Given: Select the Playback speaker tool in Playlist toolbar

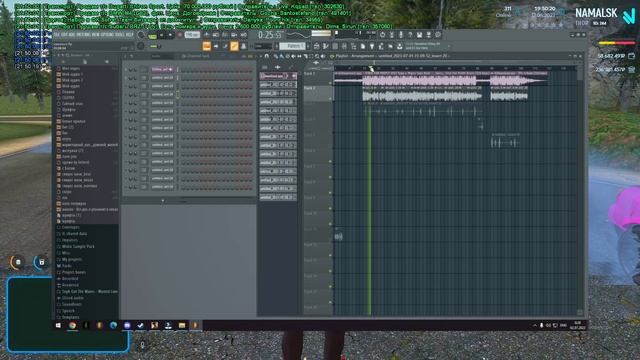Looking at the screenshot, I should tap(322, 56).
